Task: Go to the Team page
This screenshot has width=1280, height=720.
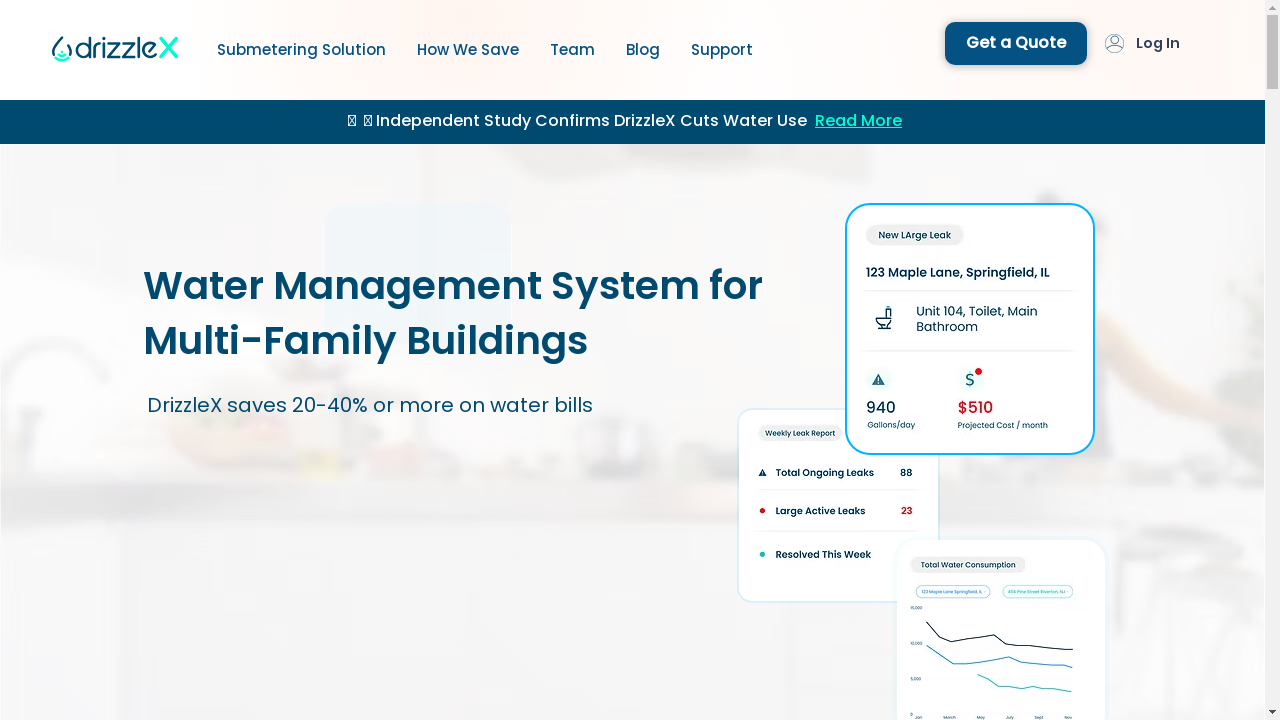Action: pos(572,50)
